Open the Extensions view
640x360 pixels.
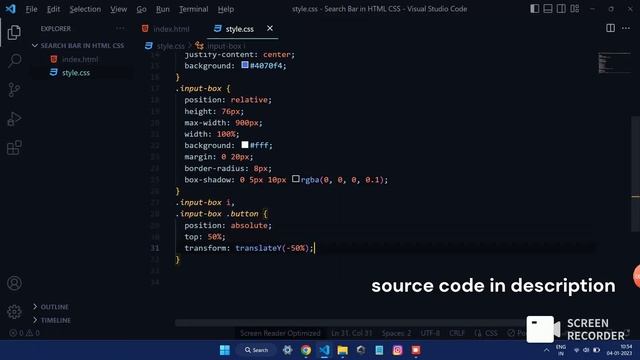(x=14, y=148)
